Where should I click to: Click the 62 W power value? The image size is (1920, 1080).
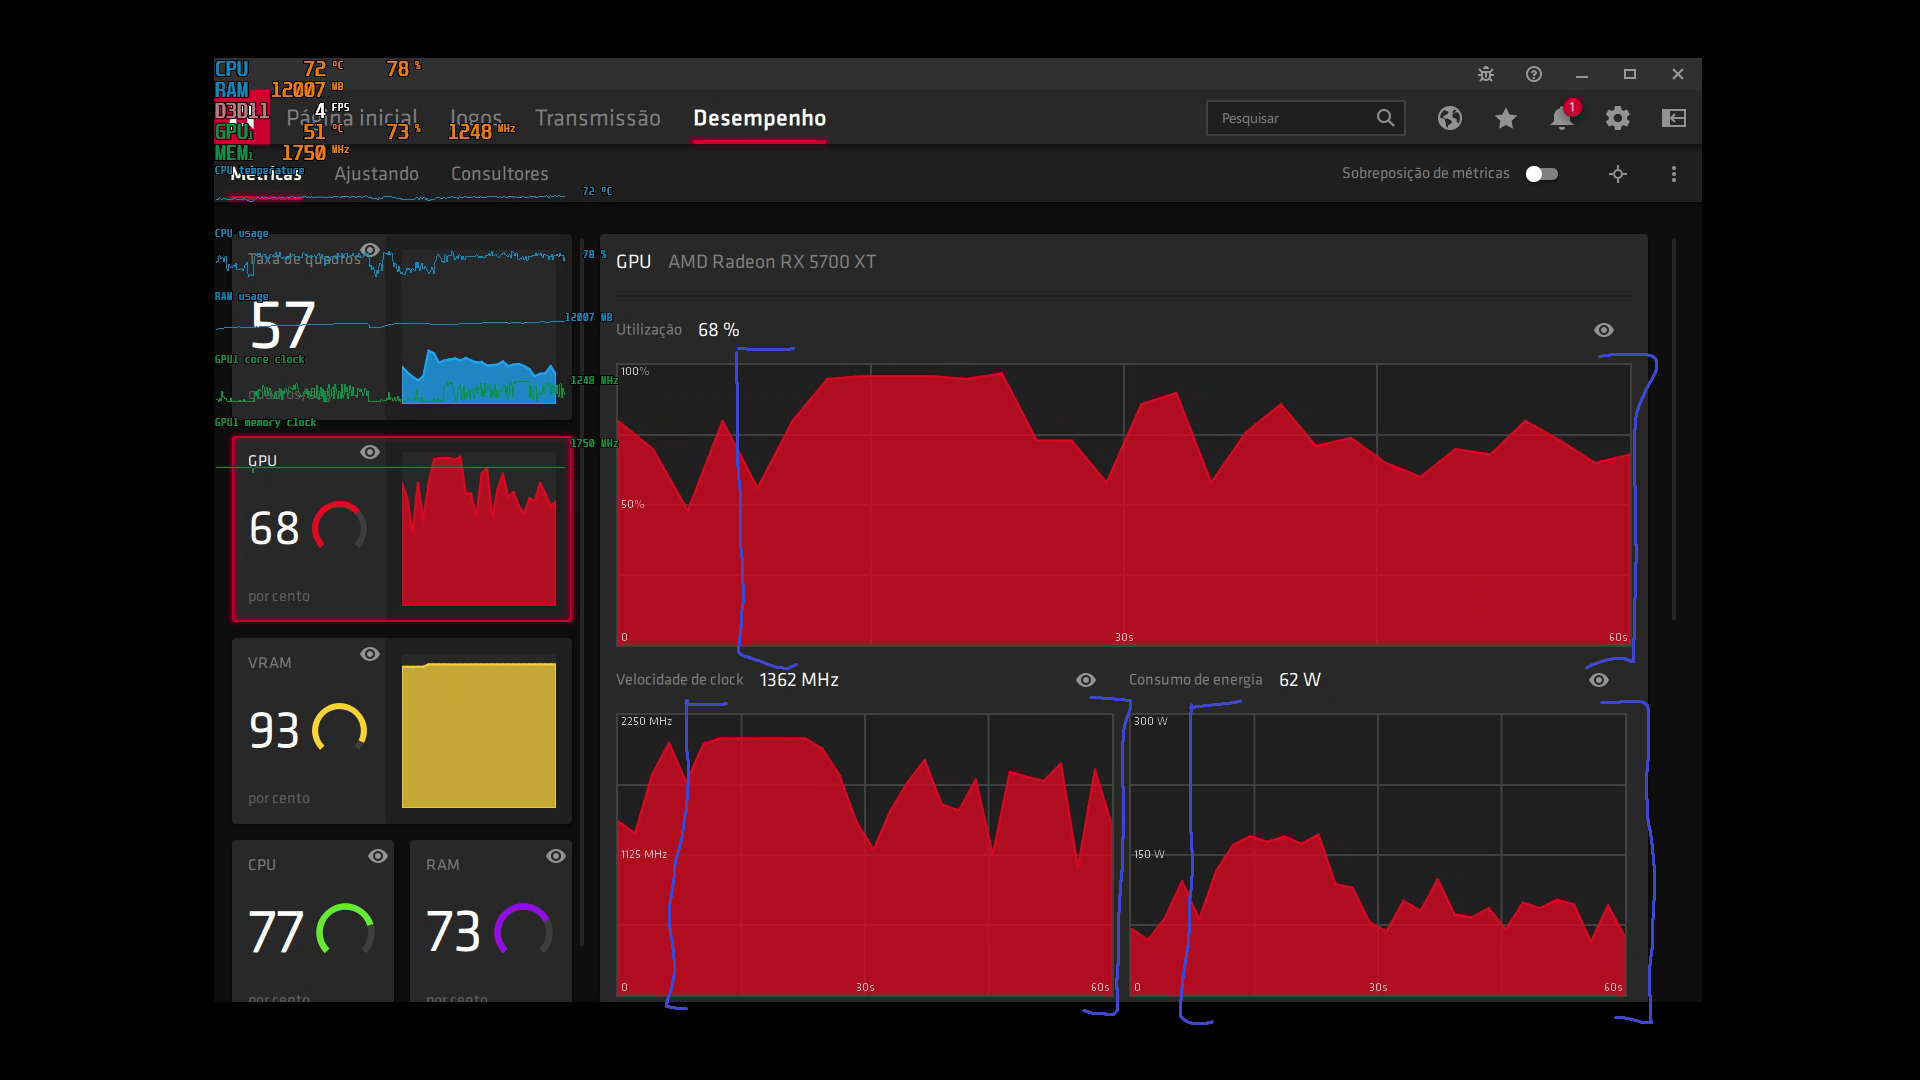coord(1300,680)
